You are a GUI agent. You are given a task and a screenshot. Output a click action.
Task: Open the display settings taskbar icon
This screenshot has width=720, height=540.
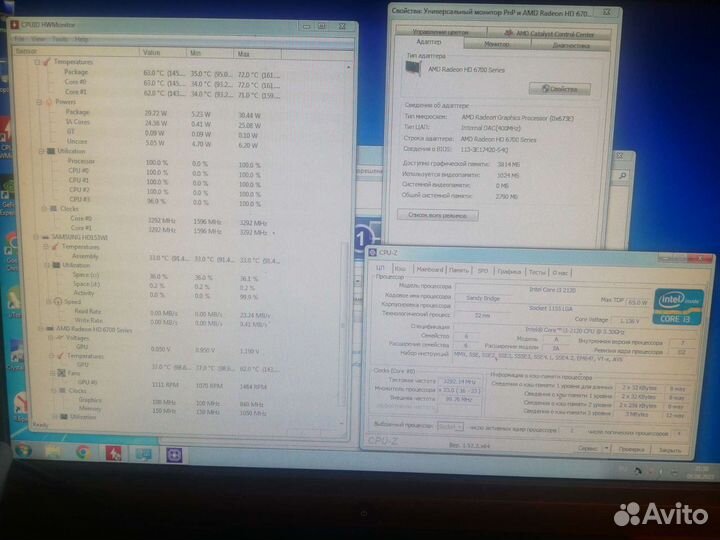tap(144, 455)
